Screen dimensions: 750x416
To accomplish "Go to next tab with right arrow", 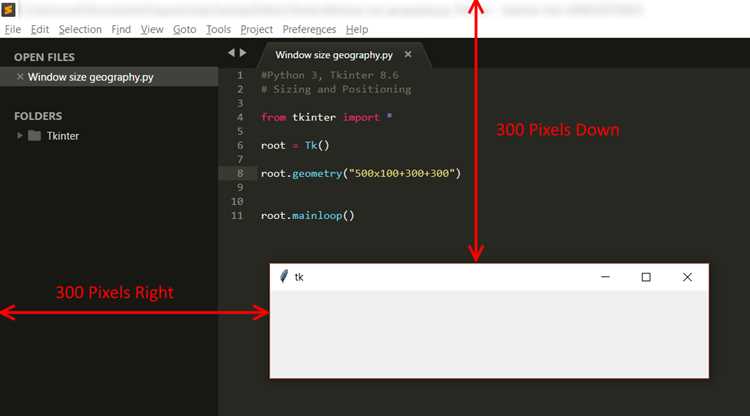I will (x=243, y=53).
